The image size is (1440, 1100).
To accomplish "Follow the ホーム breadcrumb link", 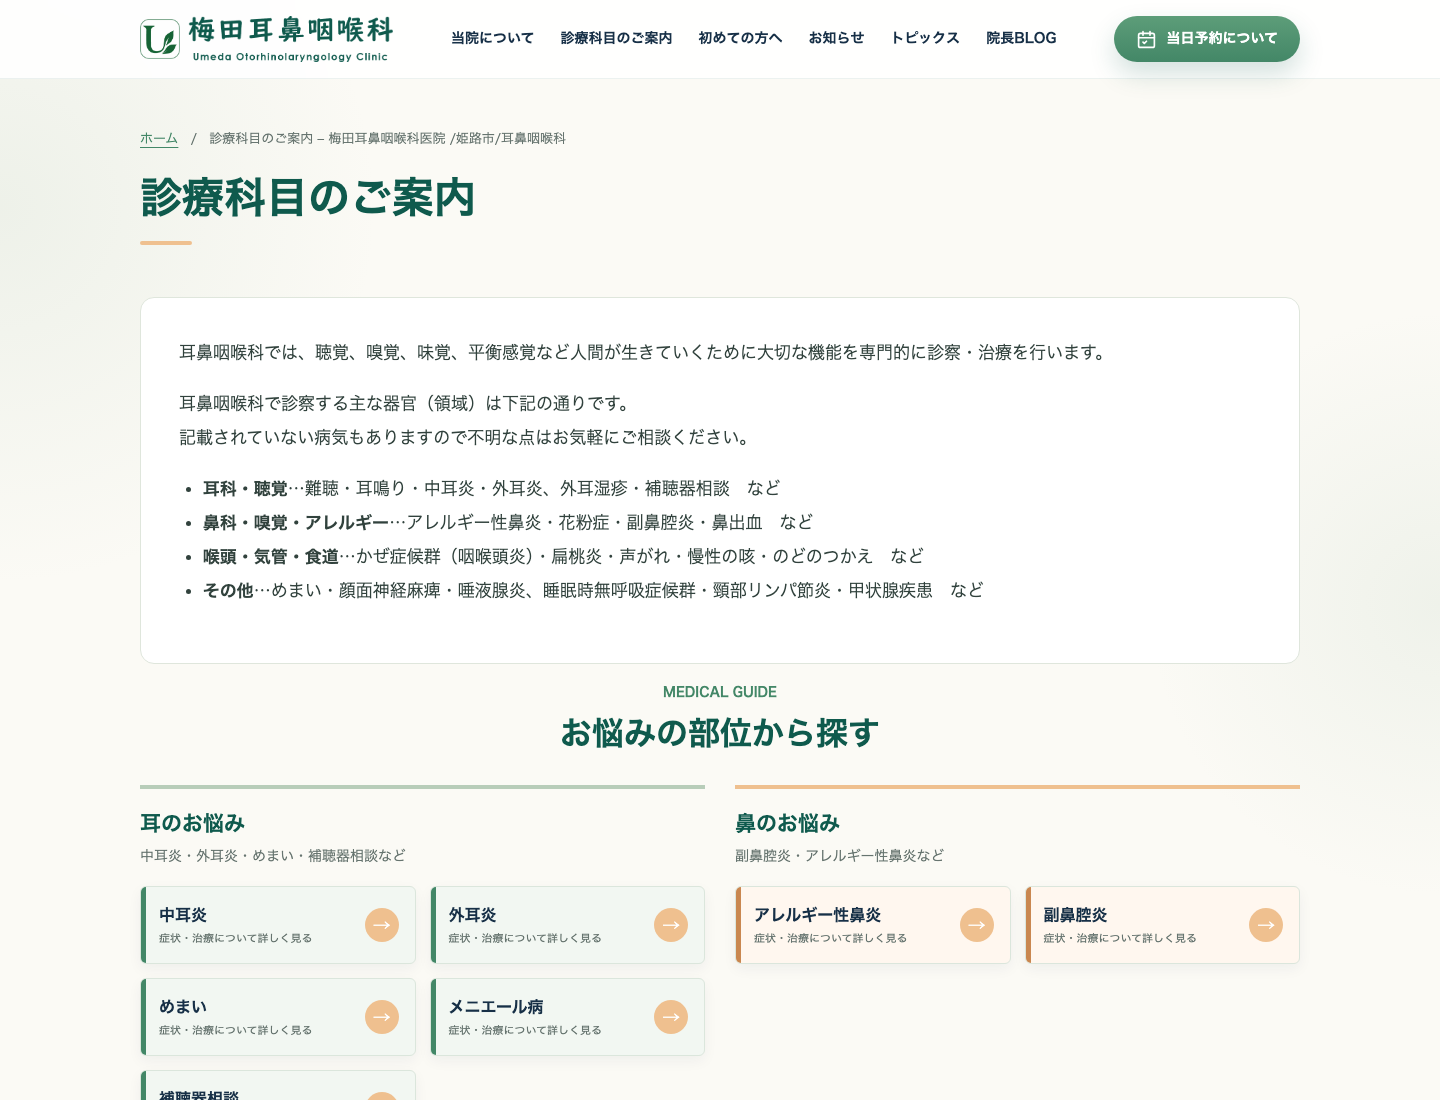I will coord(159,138).
